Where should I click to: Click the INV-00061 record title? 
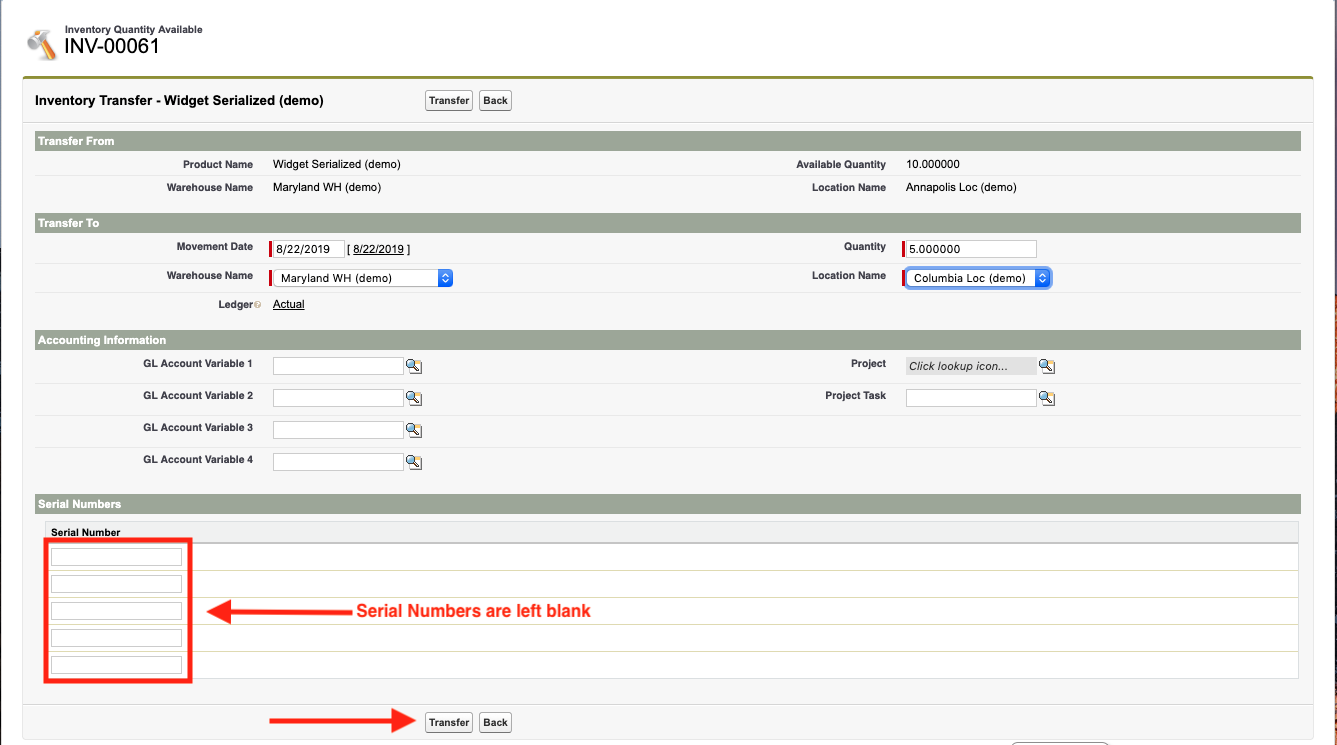point(112,46)
